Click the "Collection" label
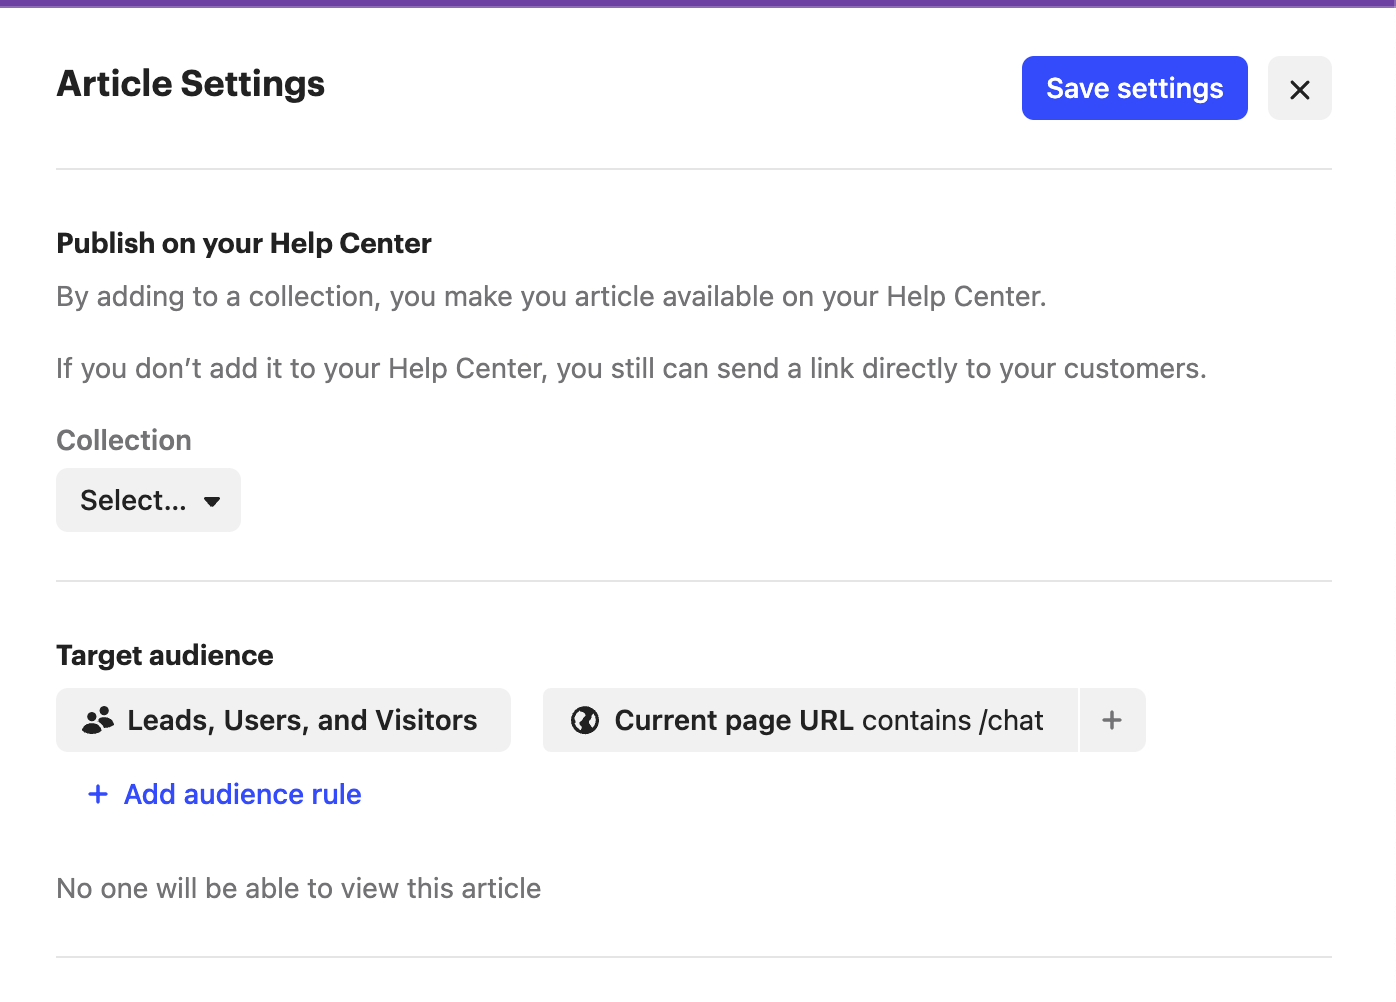This screenshot has height=1002, width=1396. click(x=124, y=440)
